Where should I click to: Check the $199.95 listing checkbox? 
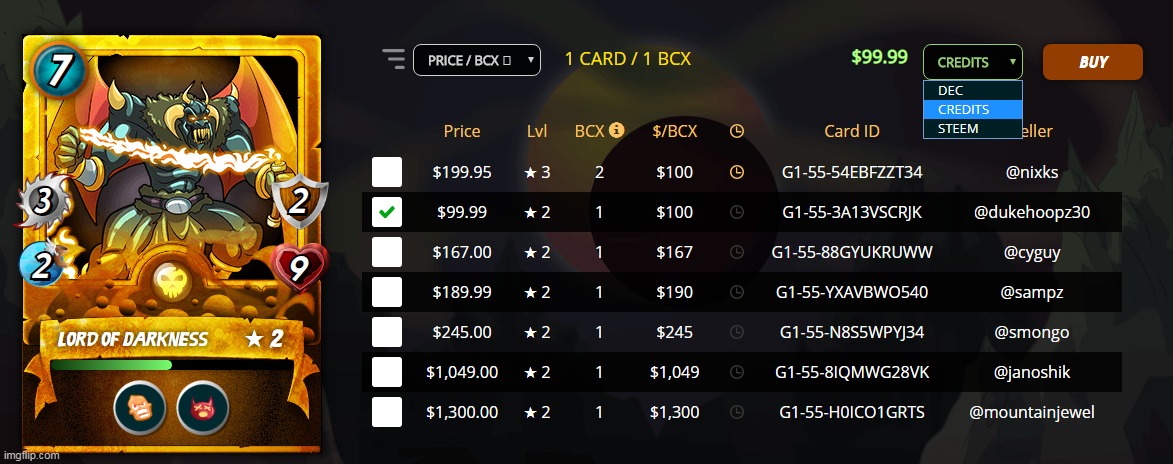point(387,172)
